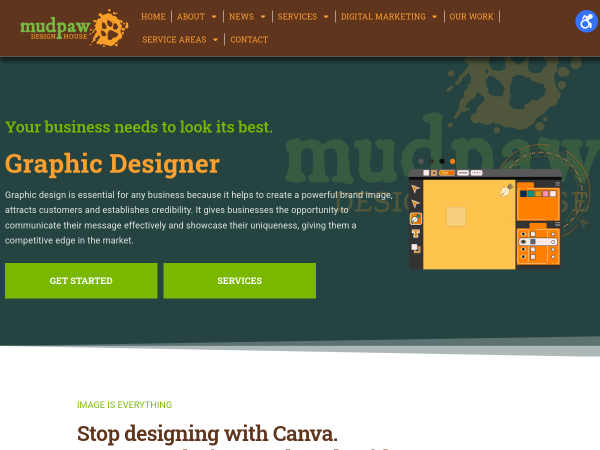Open the Service Areas menu item

(x=174, y=40)
